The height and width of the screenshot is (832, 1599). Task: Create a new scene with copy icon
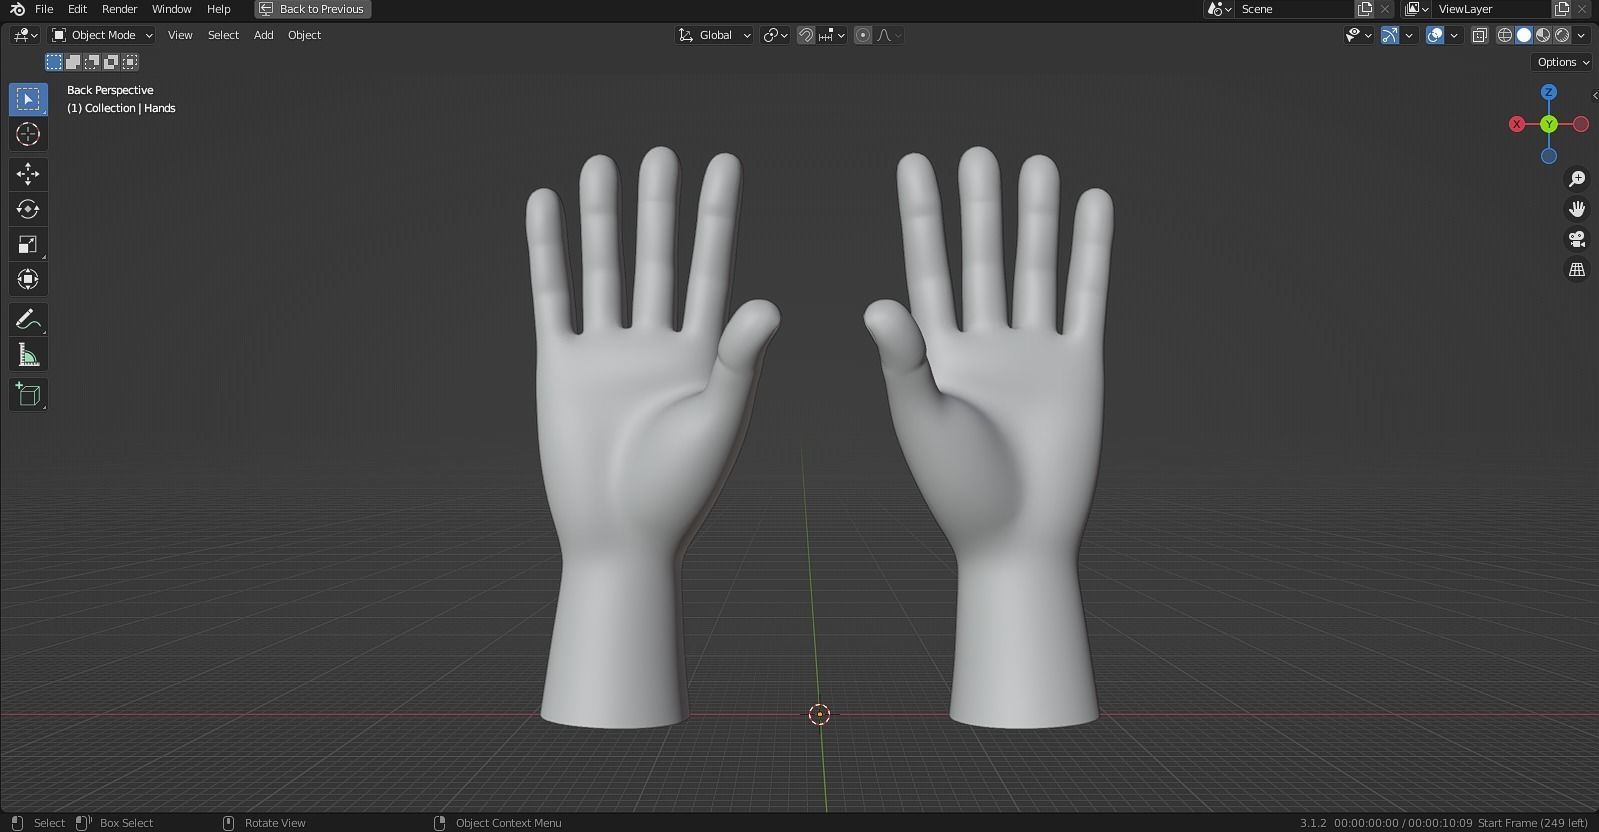[x=1365, y=9]
